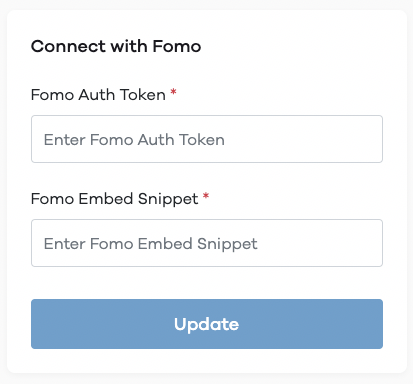This screenshot has height=384, width=413.
Task: Click the Fomo Embed Snippet label
Action: tap(114, 199)
